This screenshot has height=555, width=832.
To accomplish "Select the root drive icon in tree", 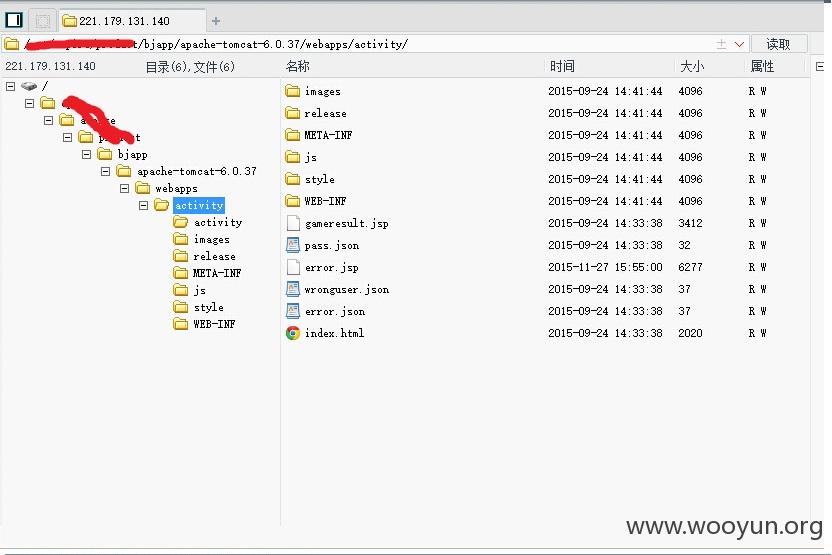I will 29,86.
